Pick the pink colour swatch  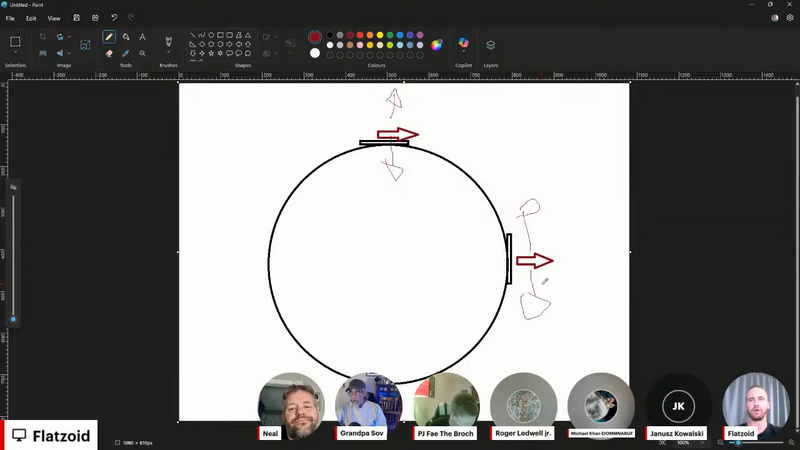point(360,45)
